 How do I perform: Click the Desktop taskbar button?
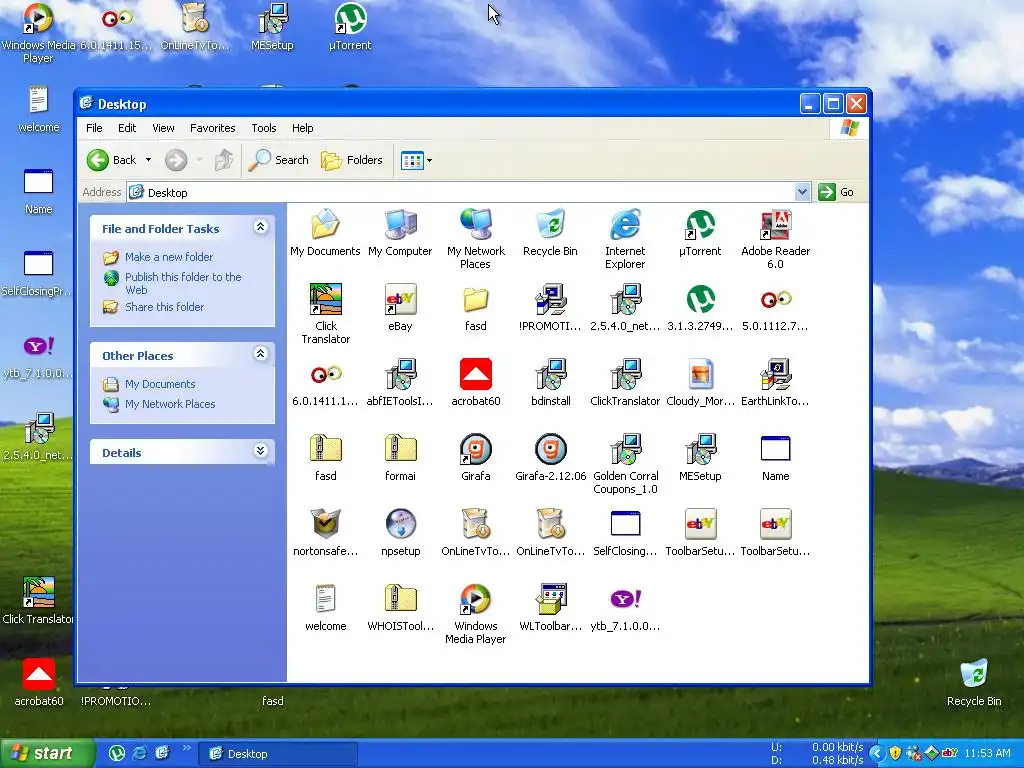278,754
